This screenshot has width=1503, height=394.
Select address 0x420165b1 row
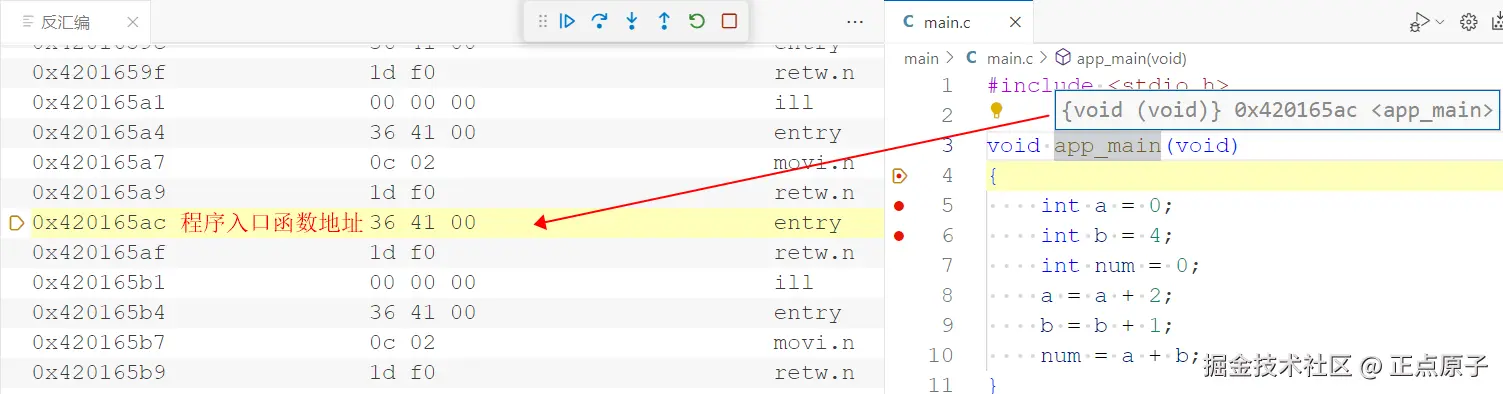[99, 283]
